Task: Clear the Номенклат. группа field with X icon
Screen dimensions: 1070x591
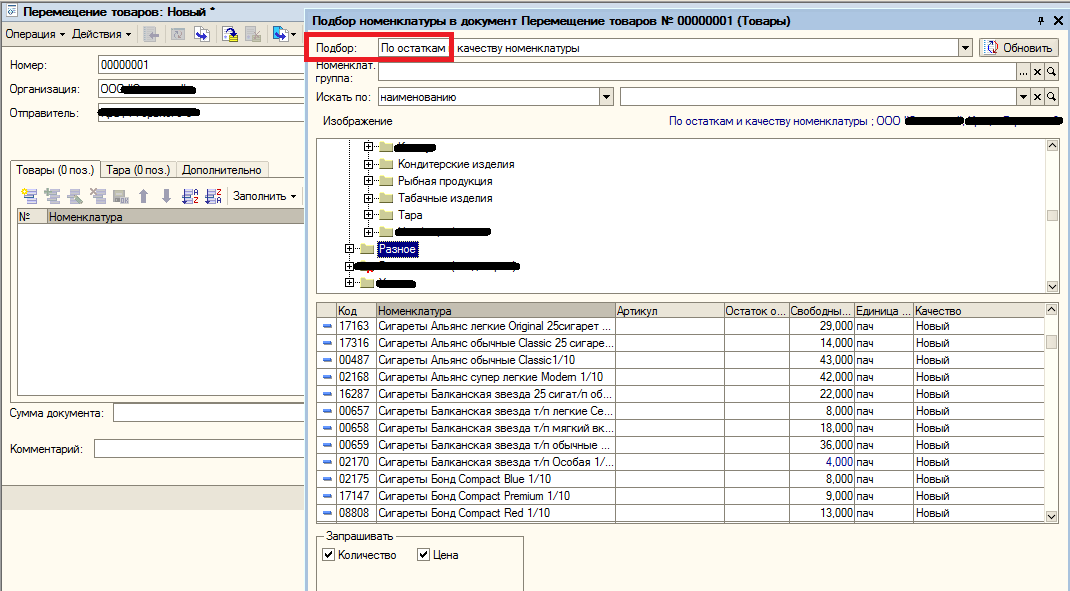Action: [1037, 72]
